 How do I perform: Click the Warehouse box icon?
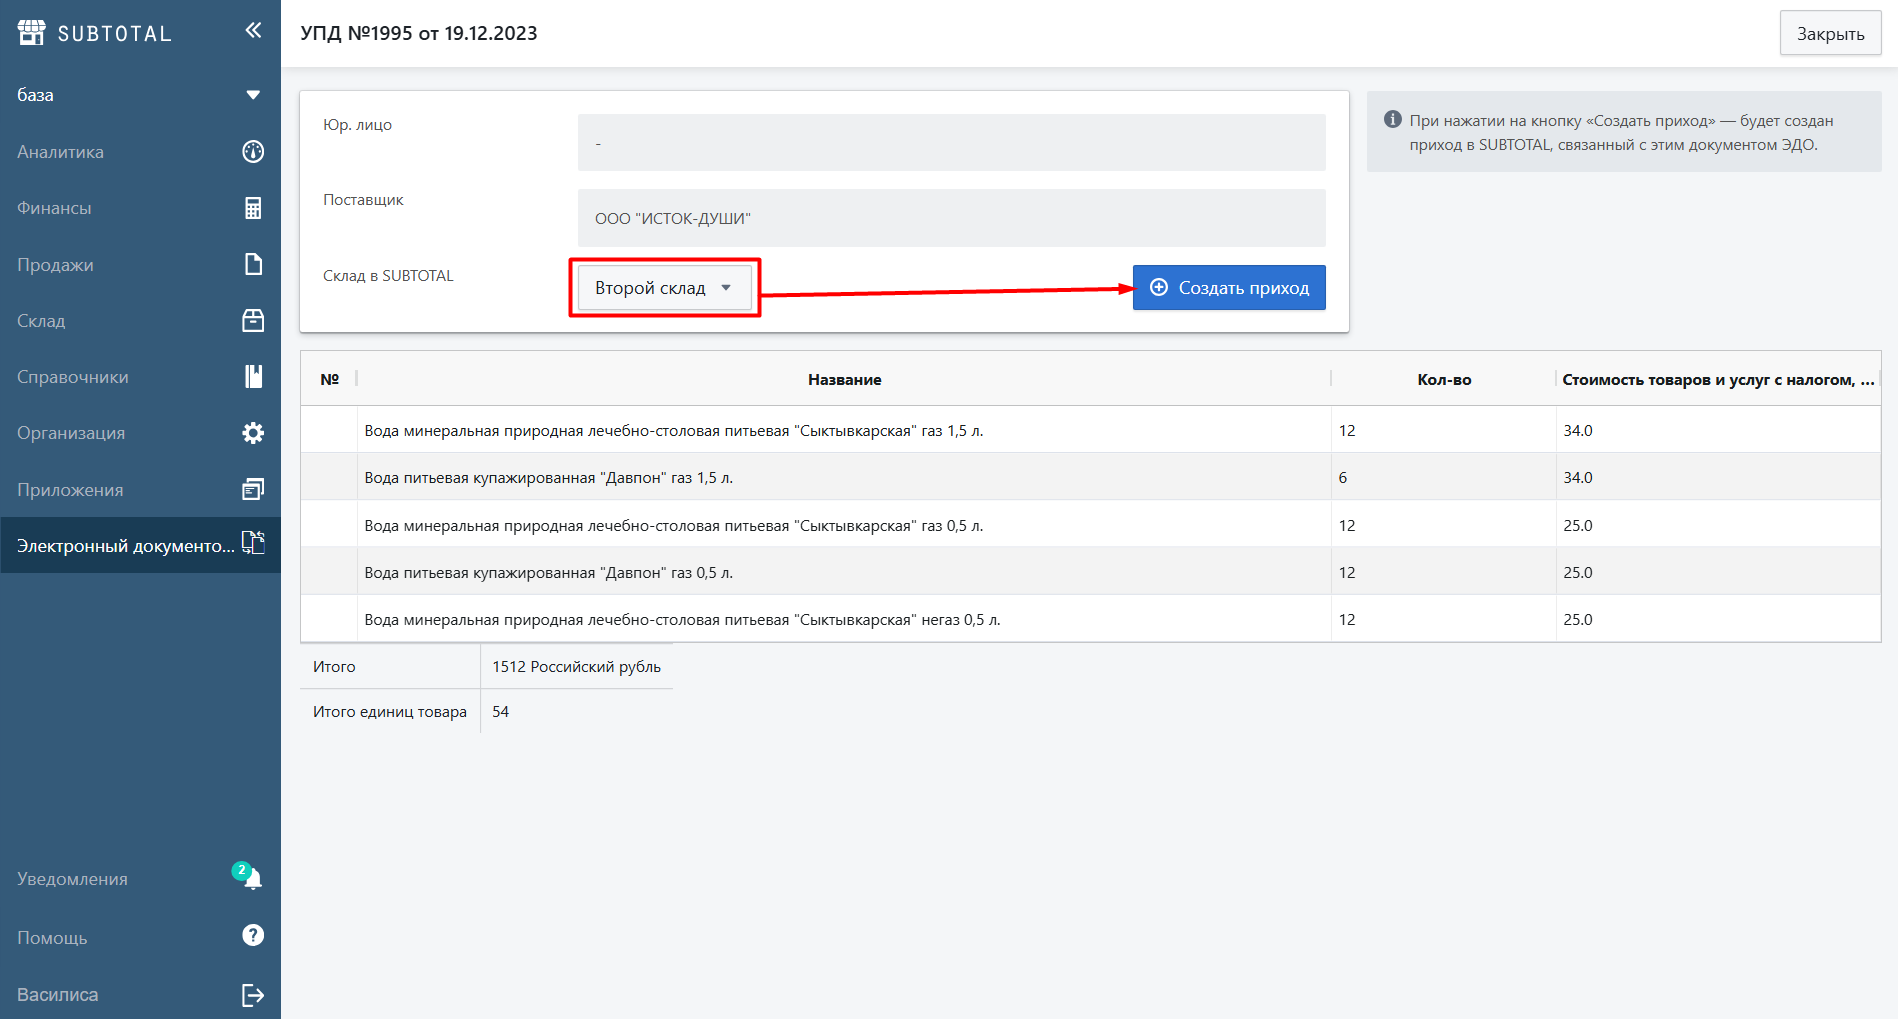pos(253,321)
